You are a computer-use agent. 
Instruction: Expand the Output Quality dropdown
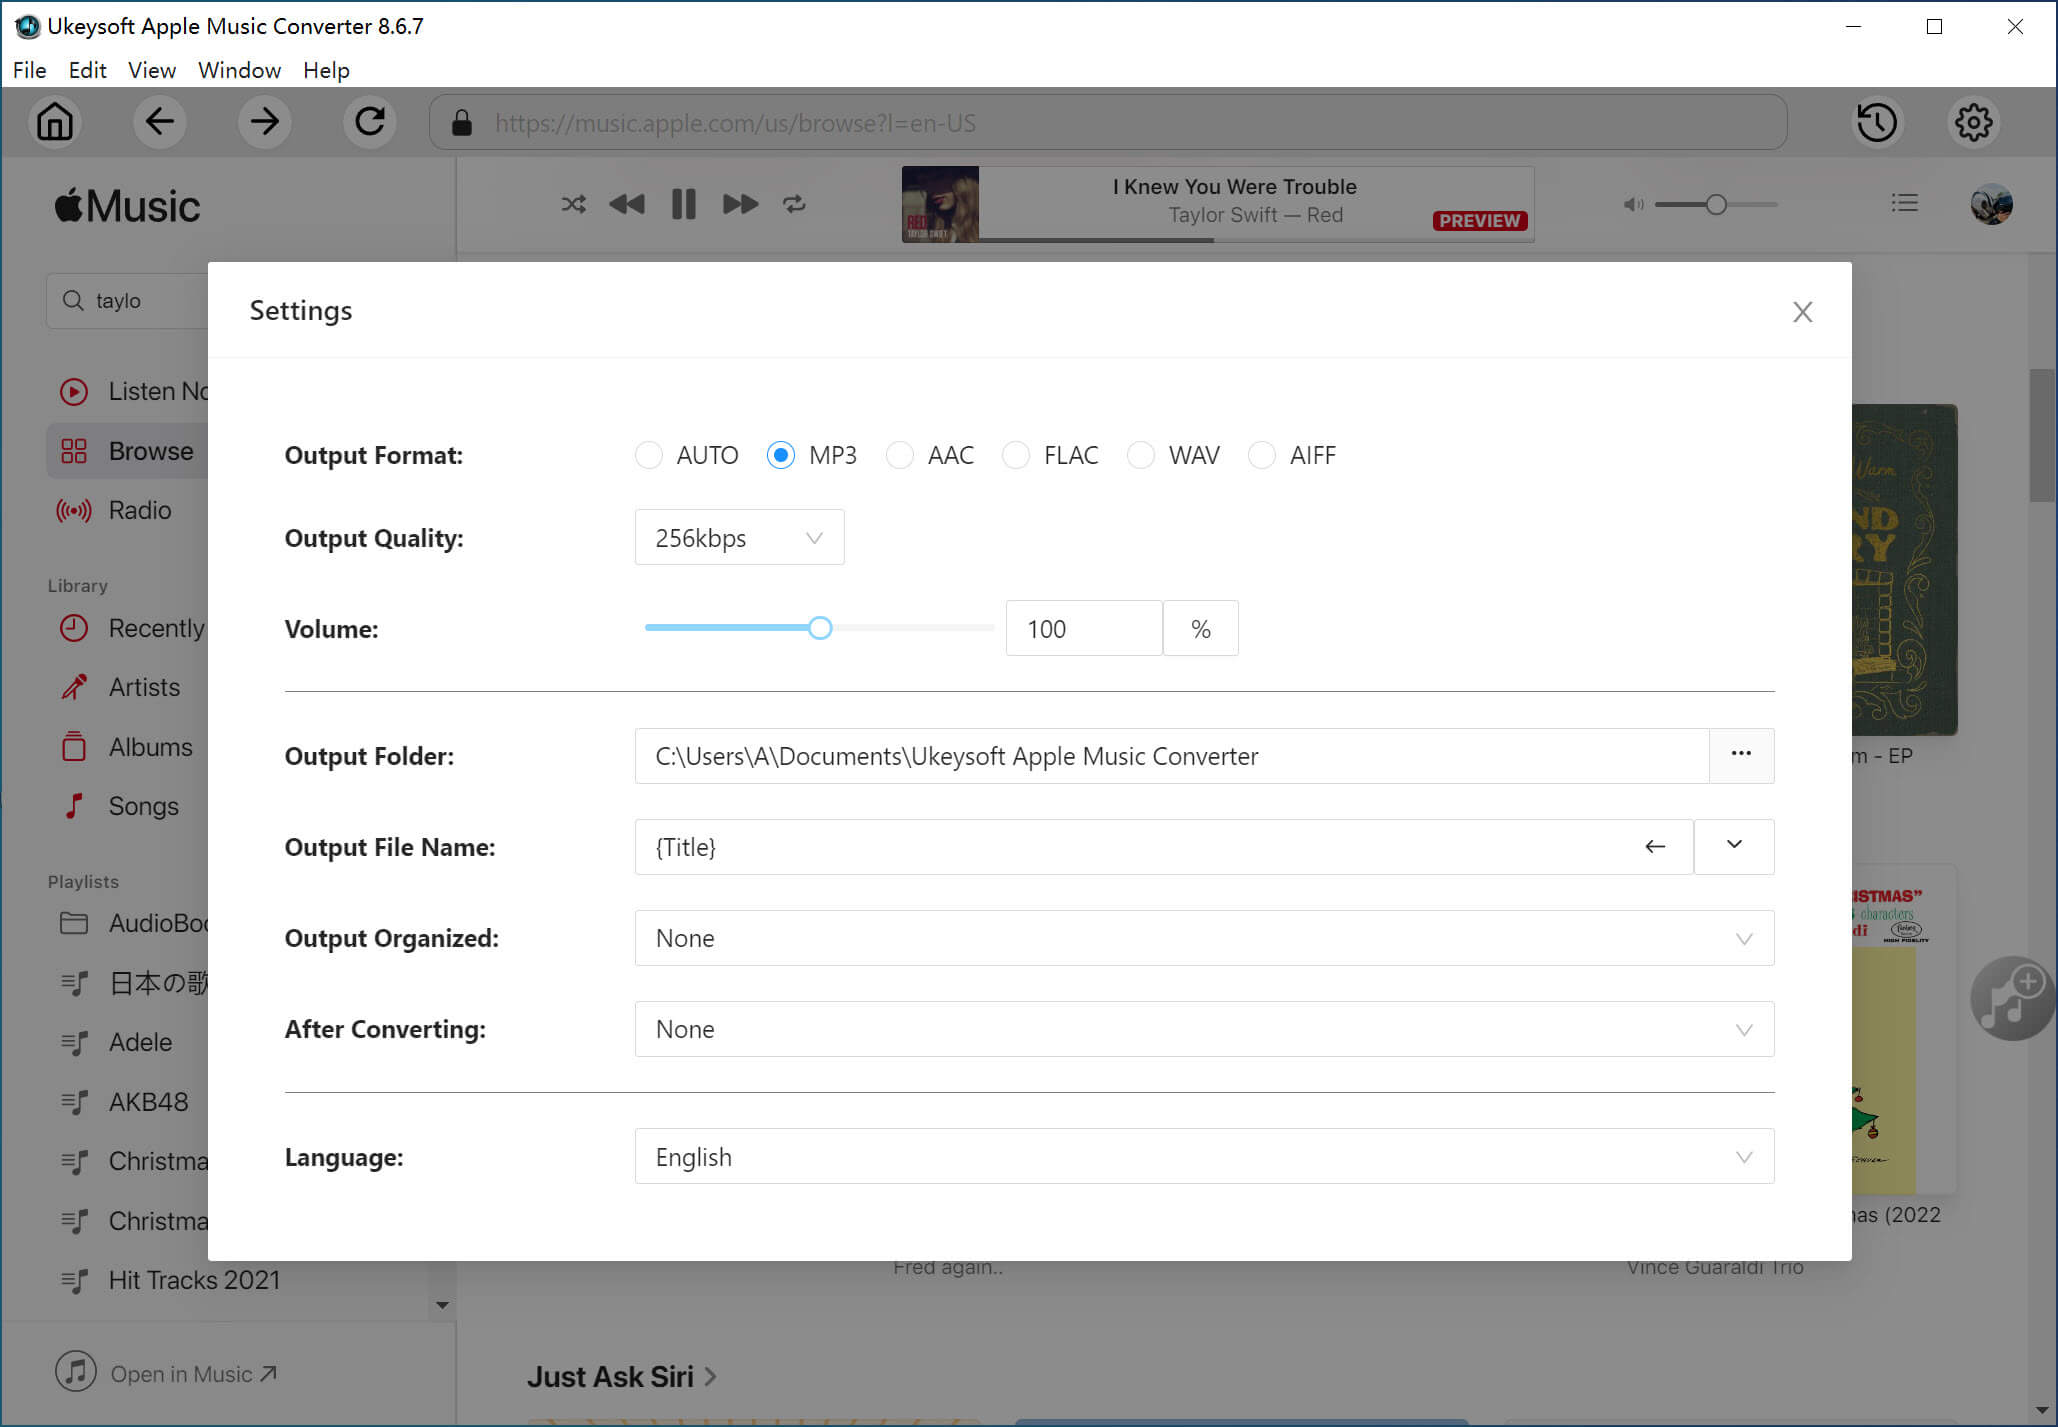tap(815, 538)
